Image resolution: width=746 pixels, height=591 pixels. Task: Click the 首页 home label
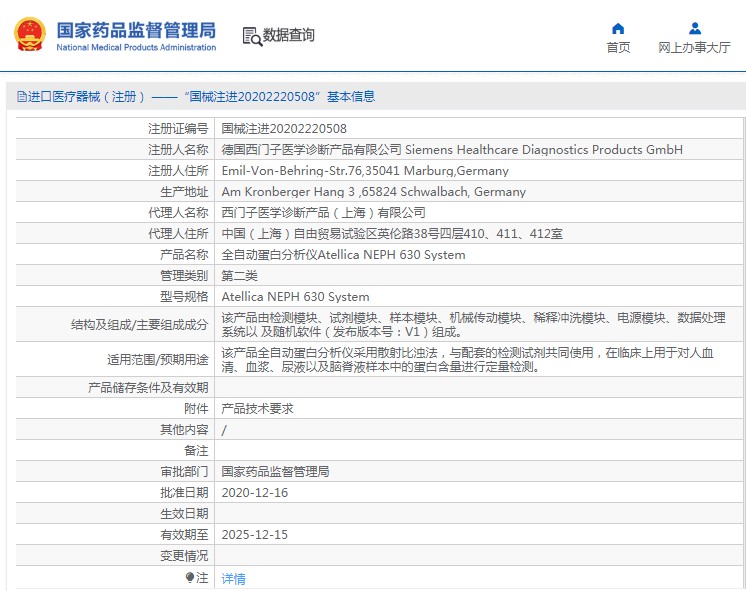[x=618, y=48]
